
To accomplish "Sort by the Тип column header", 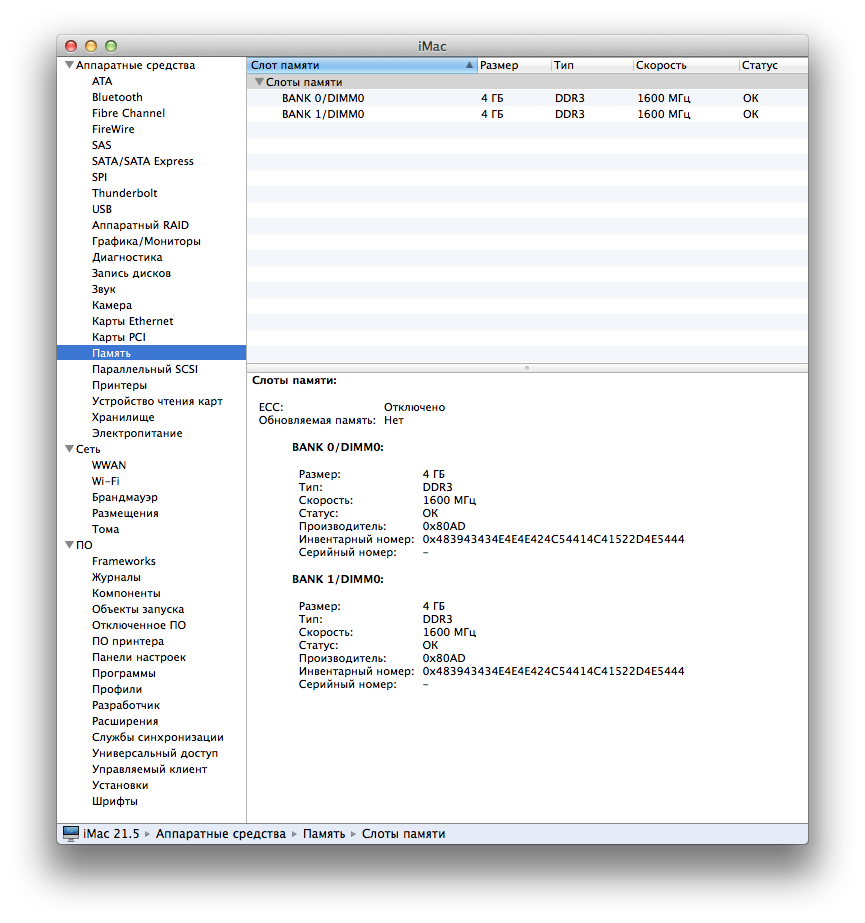I will (592, 65).
